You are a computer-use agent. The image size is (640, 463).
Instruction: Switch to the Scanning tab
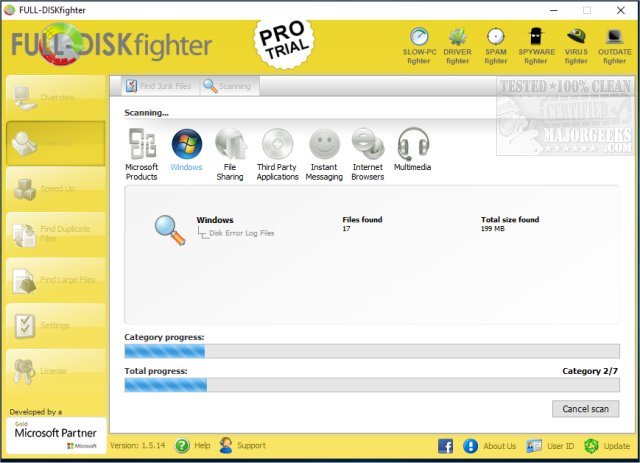pos(229,86)
